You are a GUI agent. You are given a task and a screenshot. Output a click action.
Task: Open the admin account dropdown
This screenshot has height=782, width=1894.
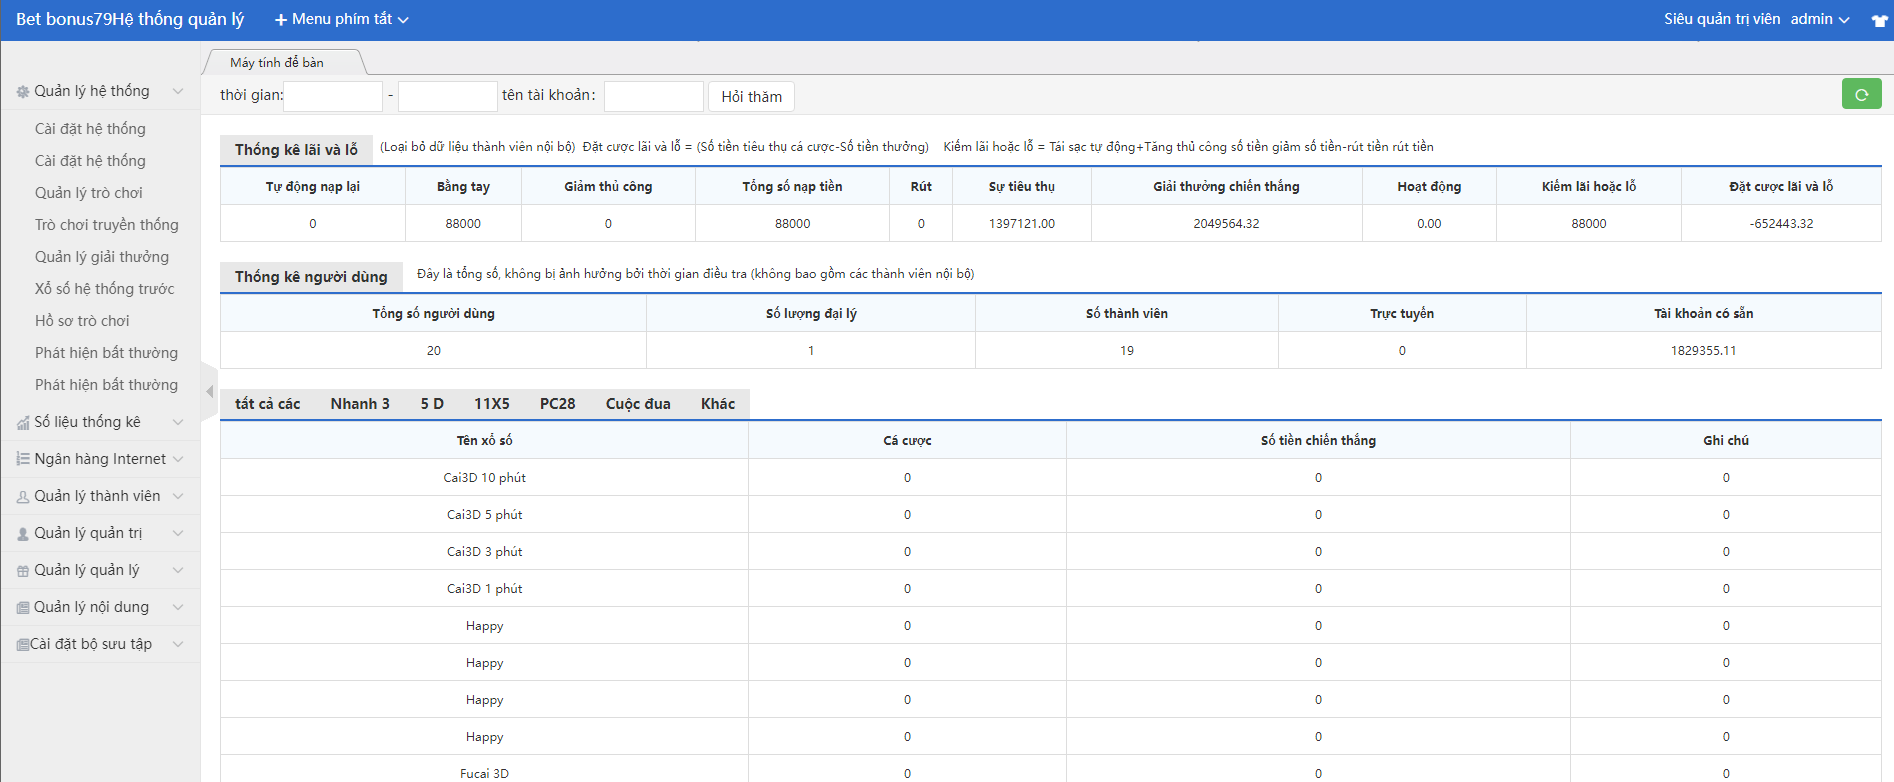[1819, 19]
